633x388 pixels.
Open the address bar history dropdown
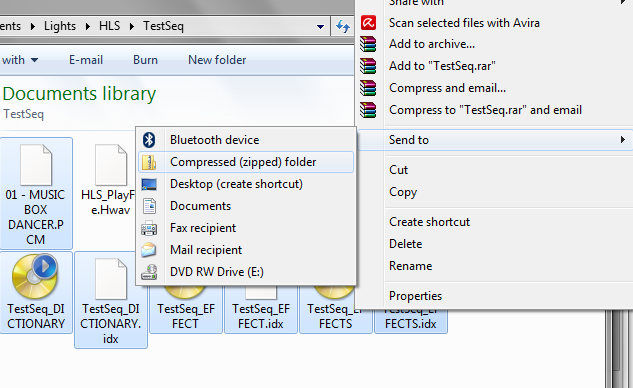coord(320,27)
